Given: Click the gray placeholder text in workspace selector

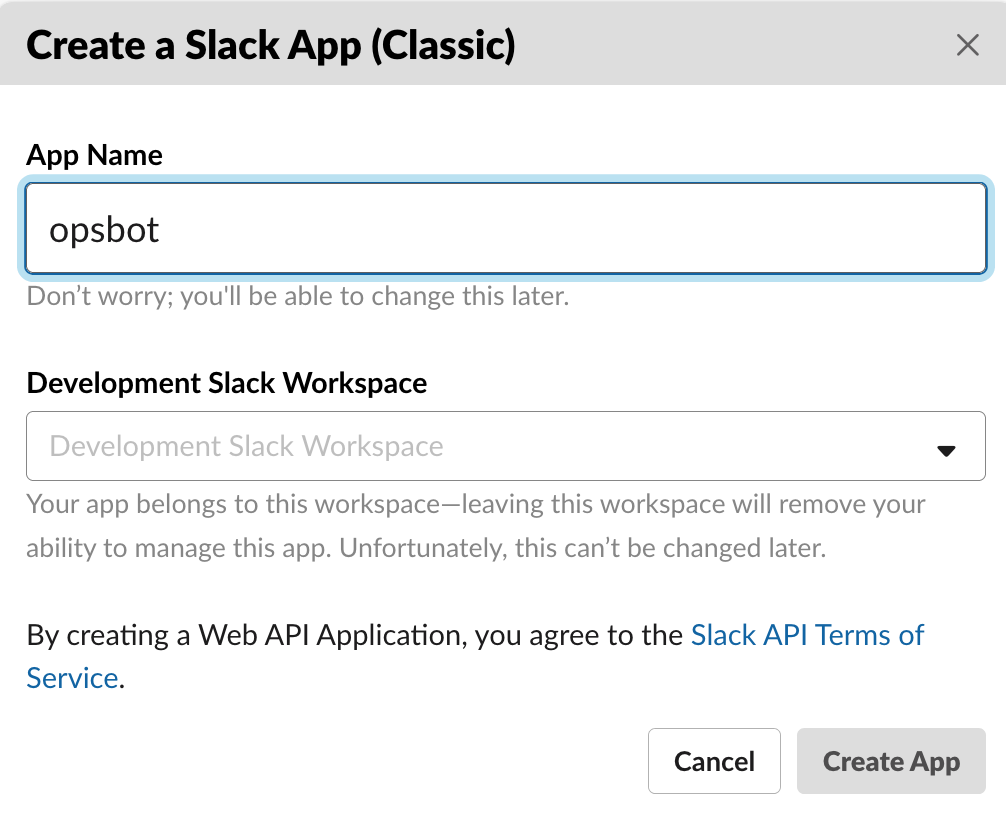Looking at the screenshot, I should 246,446.
